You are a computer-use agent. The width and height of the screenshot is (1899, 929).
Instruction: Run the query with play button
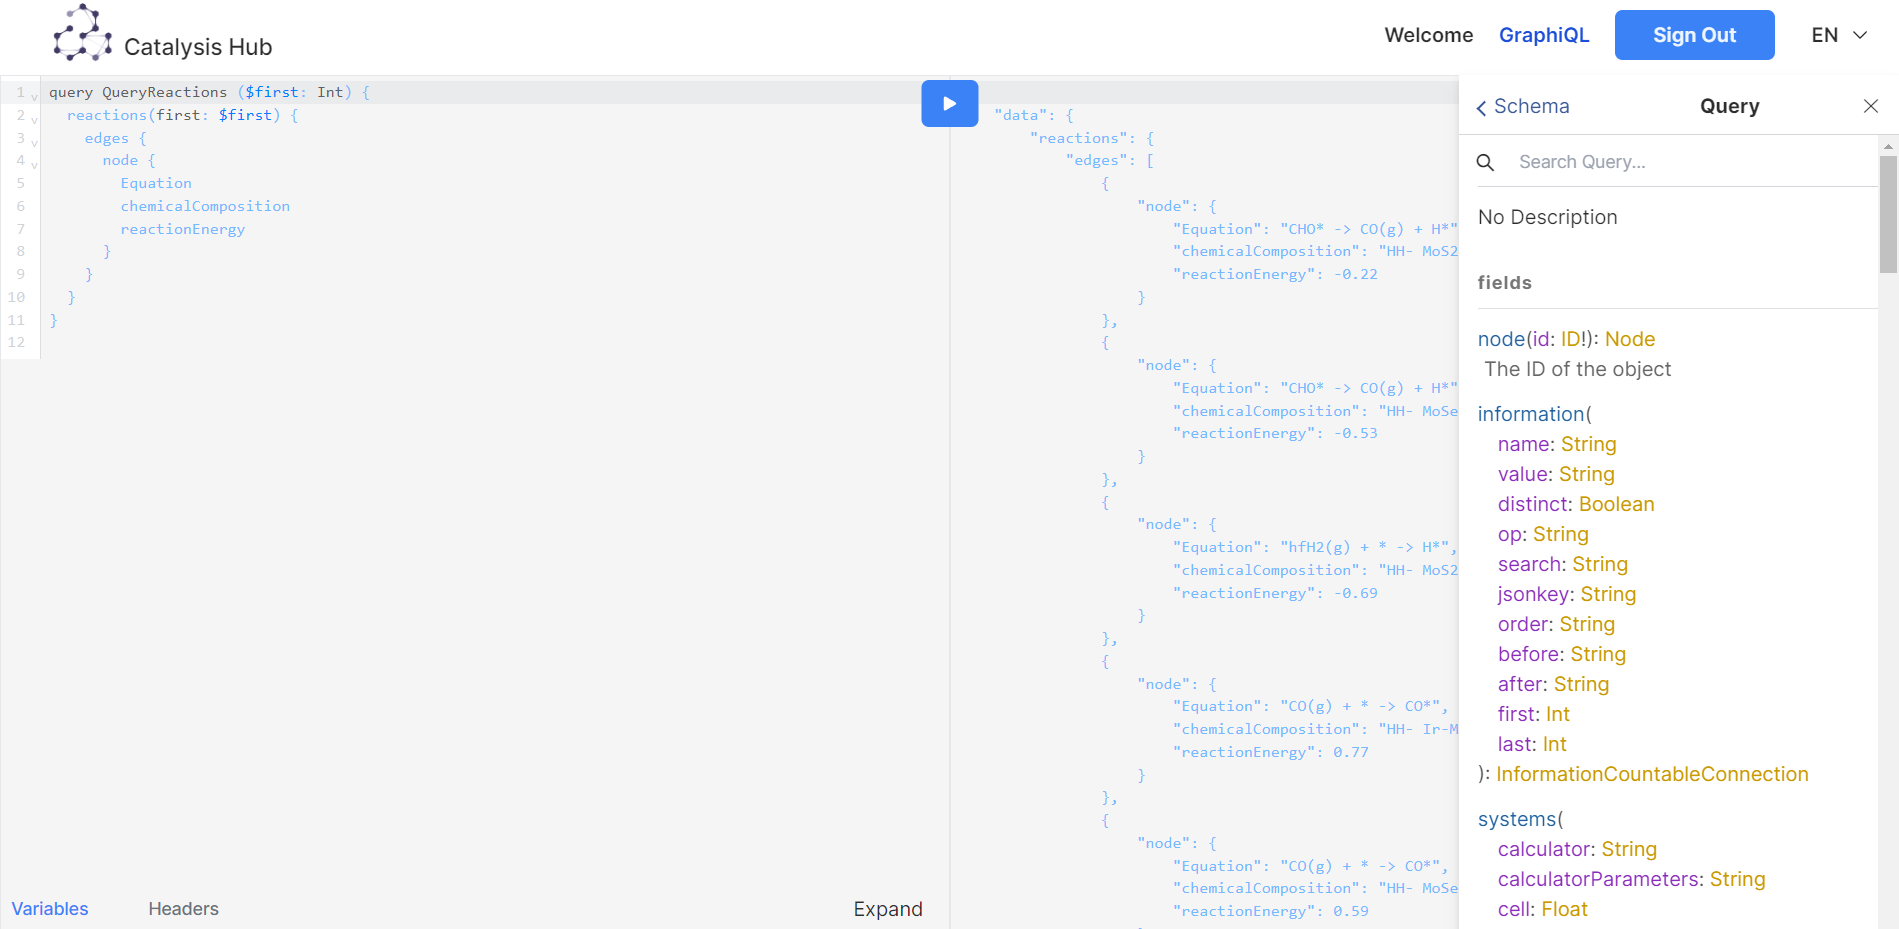[x=949, y=103]
